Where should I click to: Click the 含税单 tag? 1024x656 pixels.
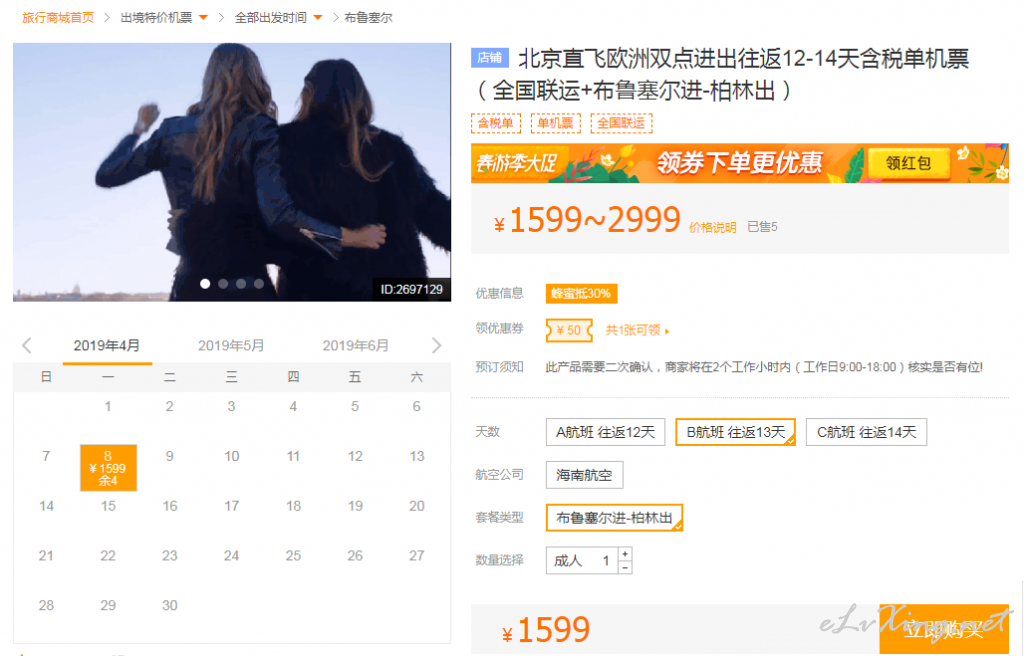(496, 123)
